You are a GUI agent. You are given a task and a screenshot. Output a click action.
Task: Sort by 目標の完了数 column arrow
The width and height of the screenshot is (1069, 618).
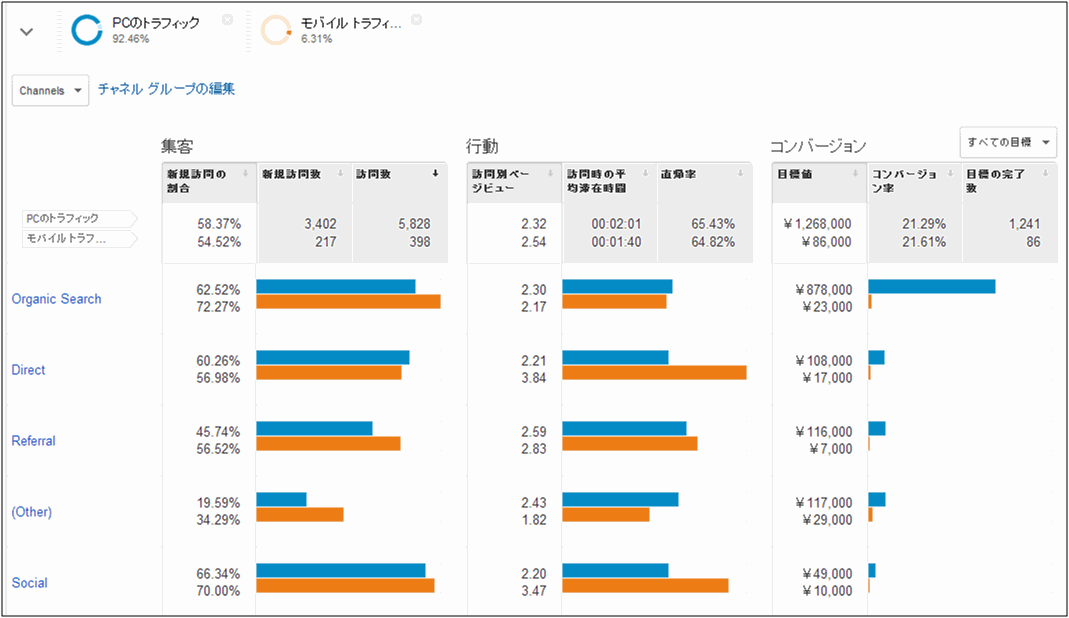1046,173
